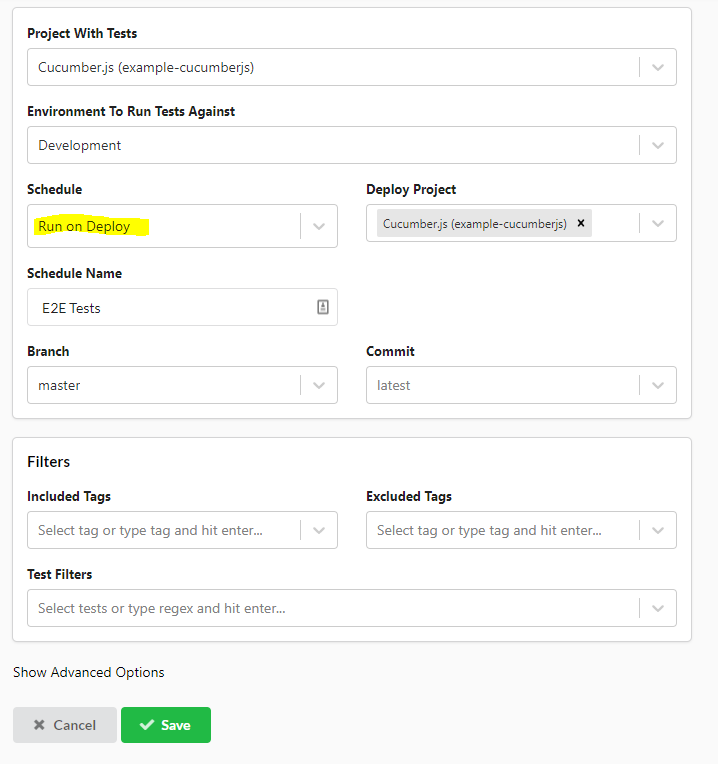The image size is (718, 764).
Task: Click the Filters section heading
Action: click(x=49, y=461)
